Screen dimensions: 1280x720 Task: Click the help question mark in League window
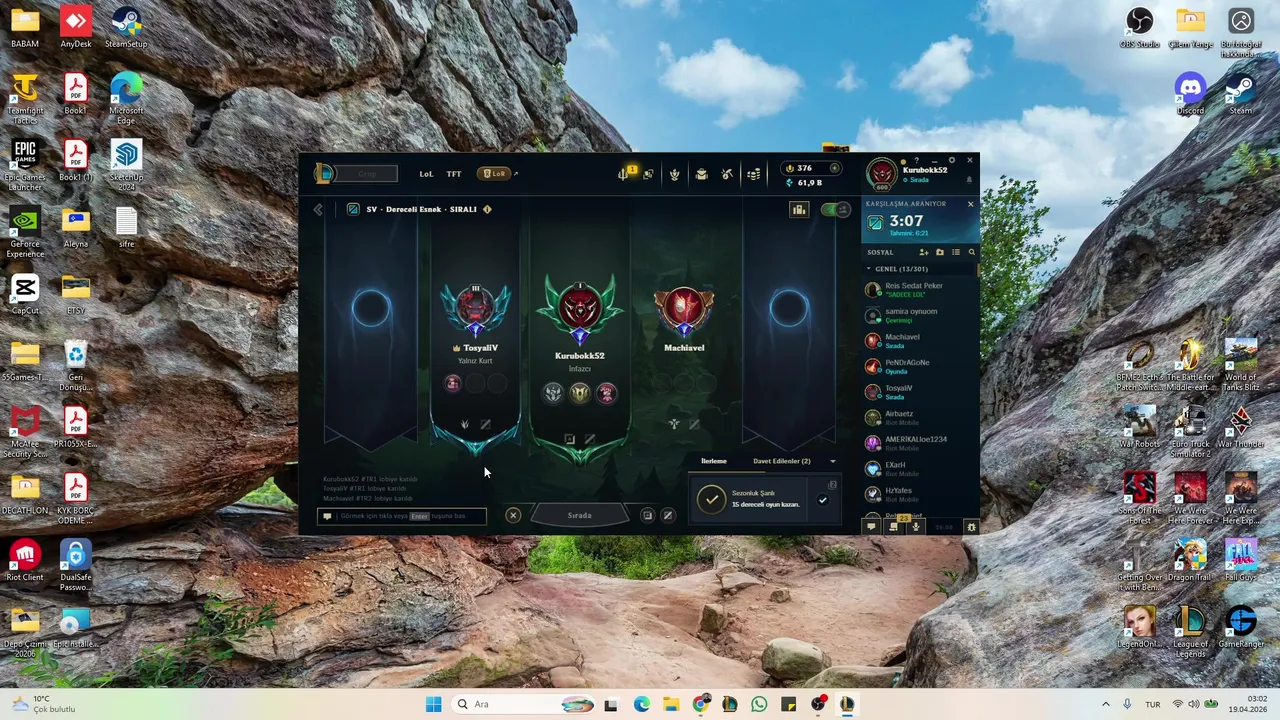(917, 160)
